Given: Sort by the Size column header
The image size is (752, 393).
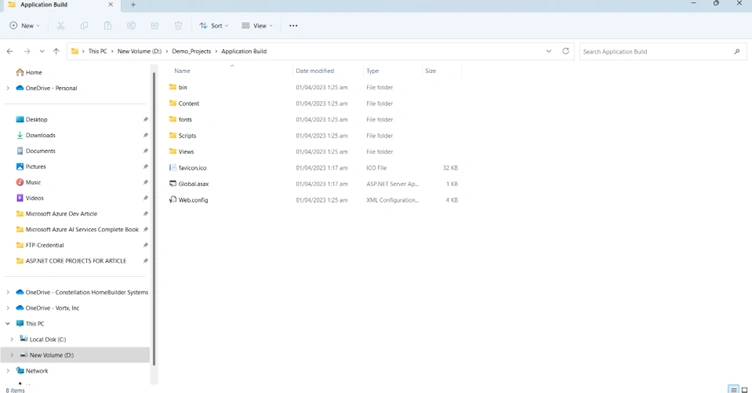Looking at the screenshot, I should click(431, 71).
